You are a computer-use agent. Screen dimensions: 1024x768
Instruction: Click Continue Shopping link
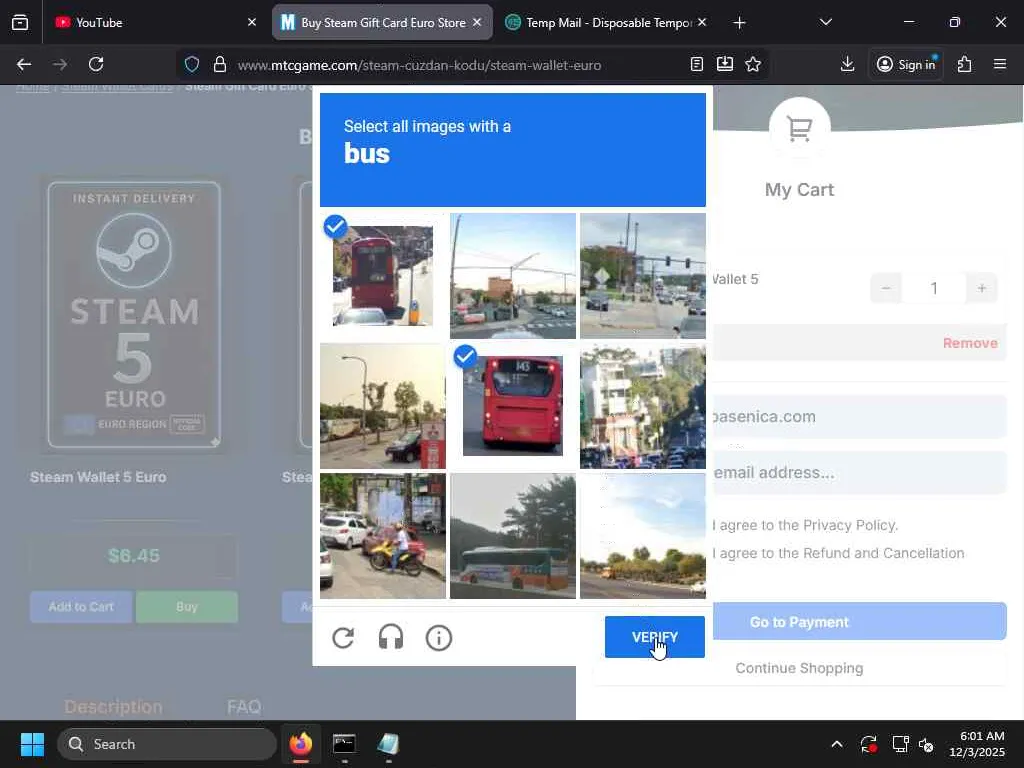pyautogui.click(x=799, y=668)
